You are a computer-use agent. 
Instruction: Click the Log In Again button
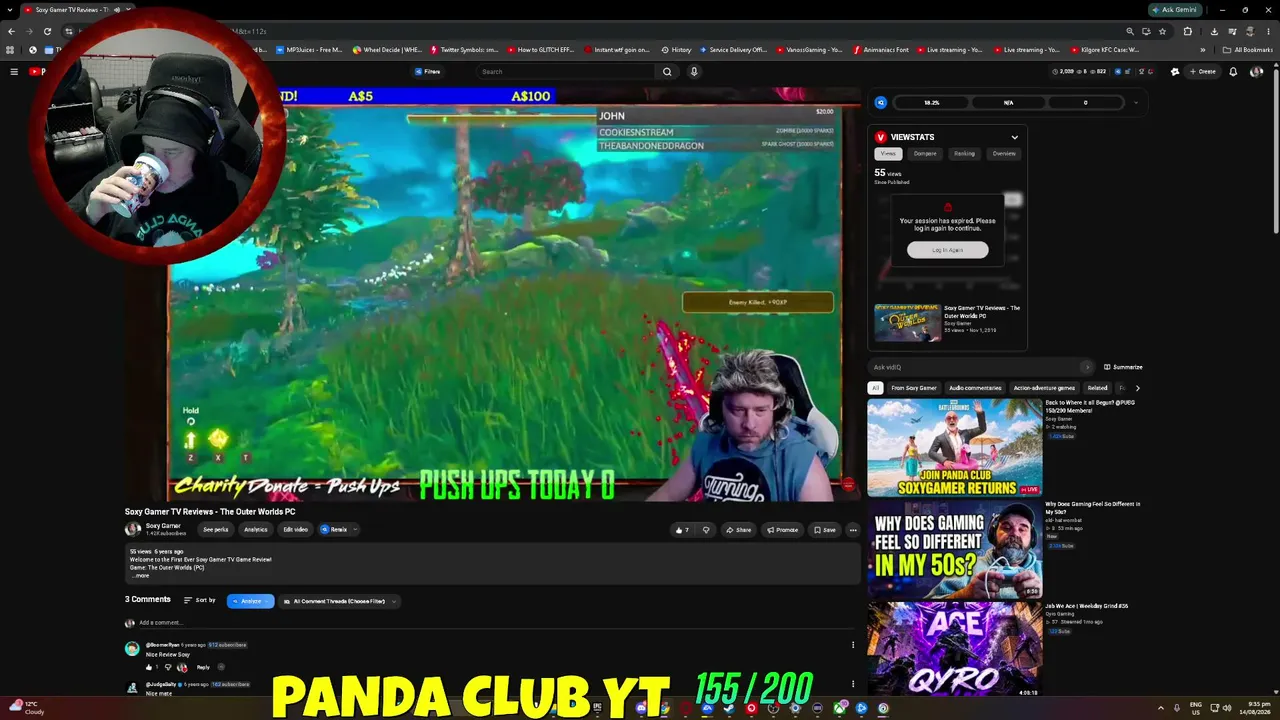pyautogui.click(x=948, y=250)
